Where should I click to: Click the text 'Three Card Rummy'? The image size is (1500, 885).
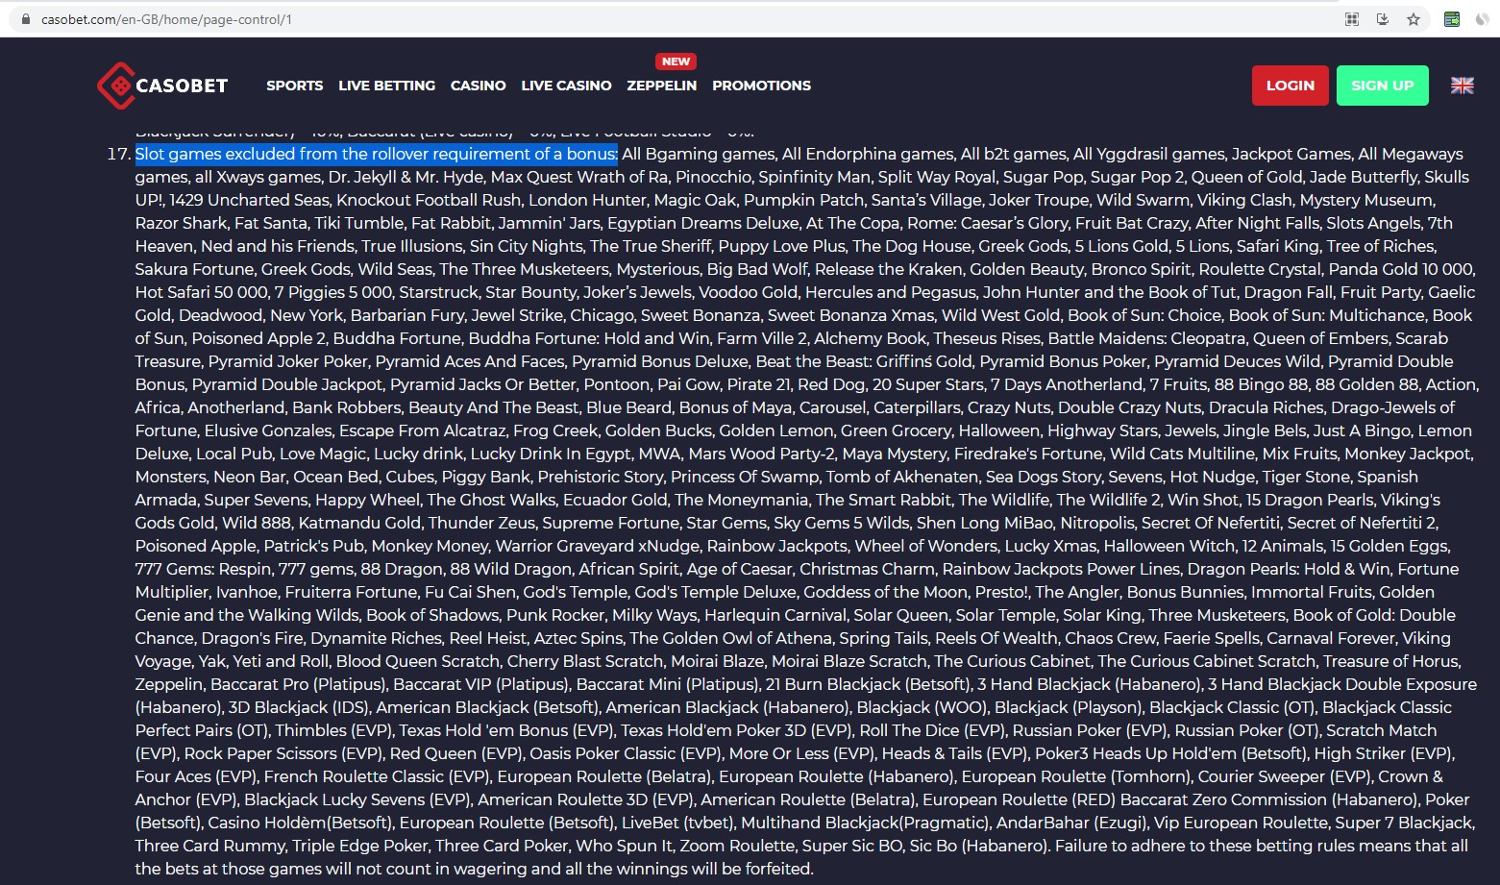(x=210, y=844)
